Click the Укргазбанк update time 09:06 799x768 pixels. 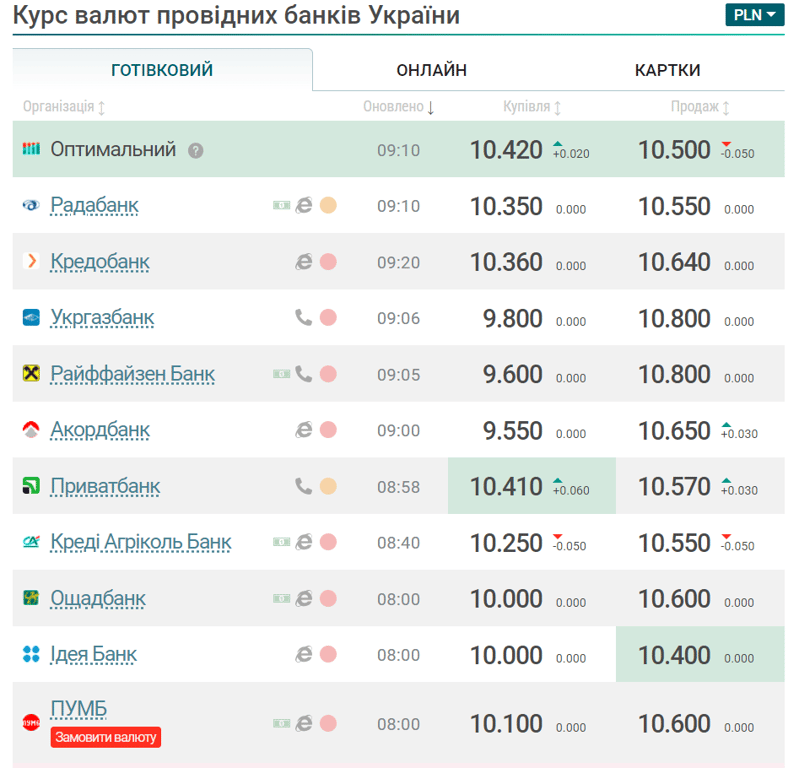[x=398, y=319]
